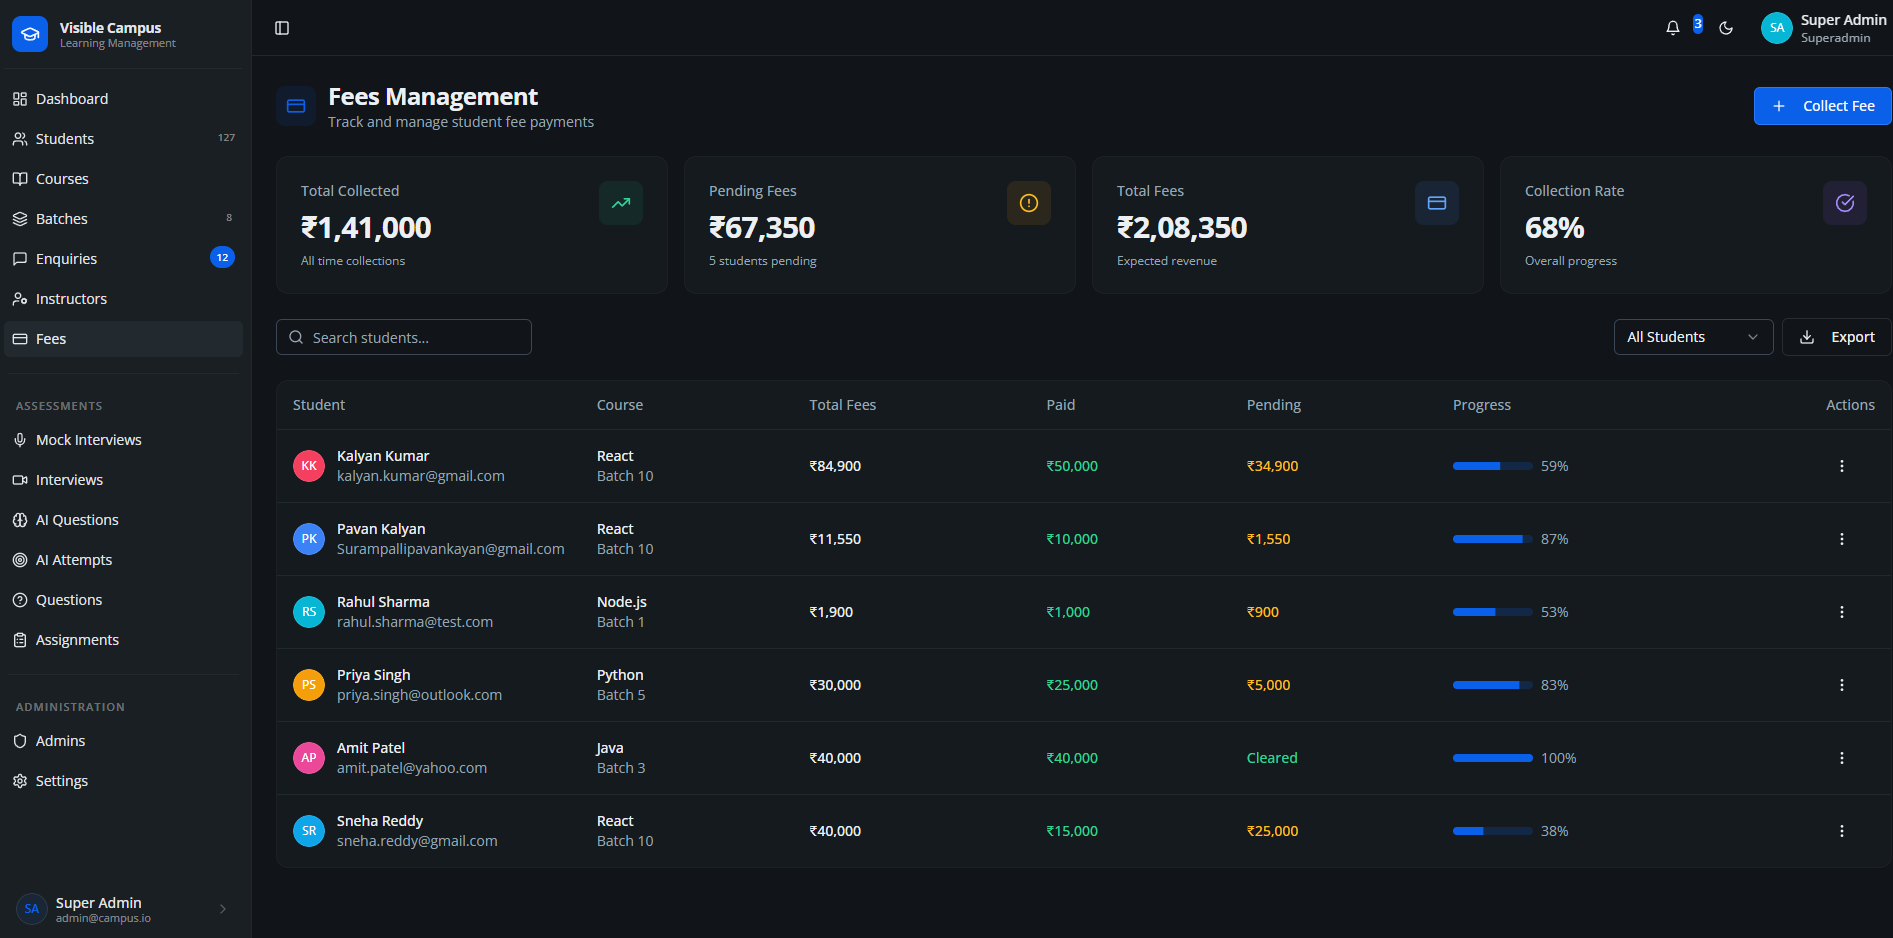Click the Total Fees card icon
This screenshot has width=1893, height=938.
tap(1436, 203)
